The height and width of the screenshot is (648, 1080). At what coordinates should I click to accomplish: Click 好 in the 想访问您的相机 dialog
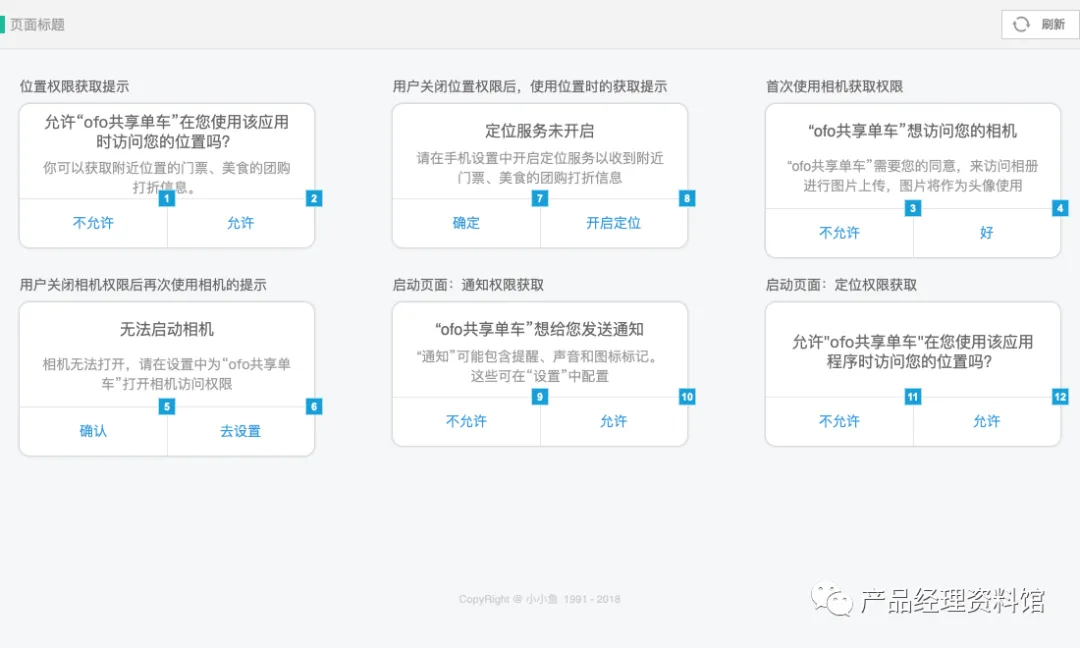point(986,233)
